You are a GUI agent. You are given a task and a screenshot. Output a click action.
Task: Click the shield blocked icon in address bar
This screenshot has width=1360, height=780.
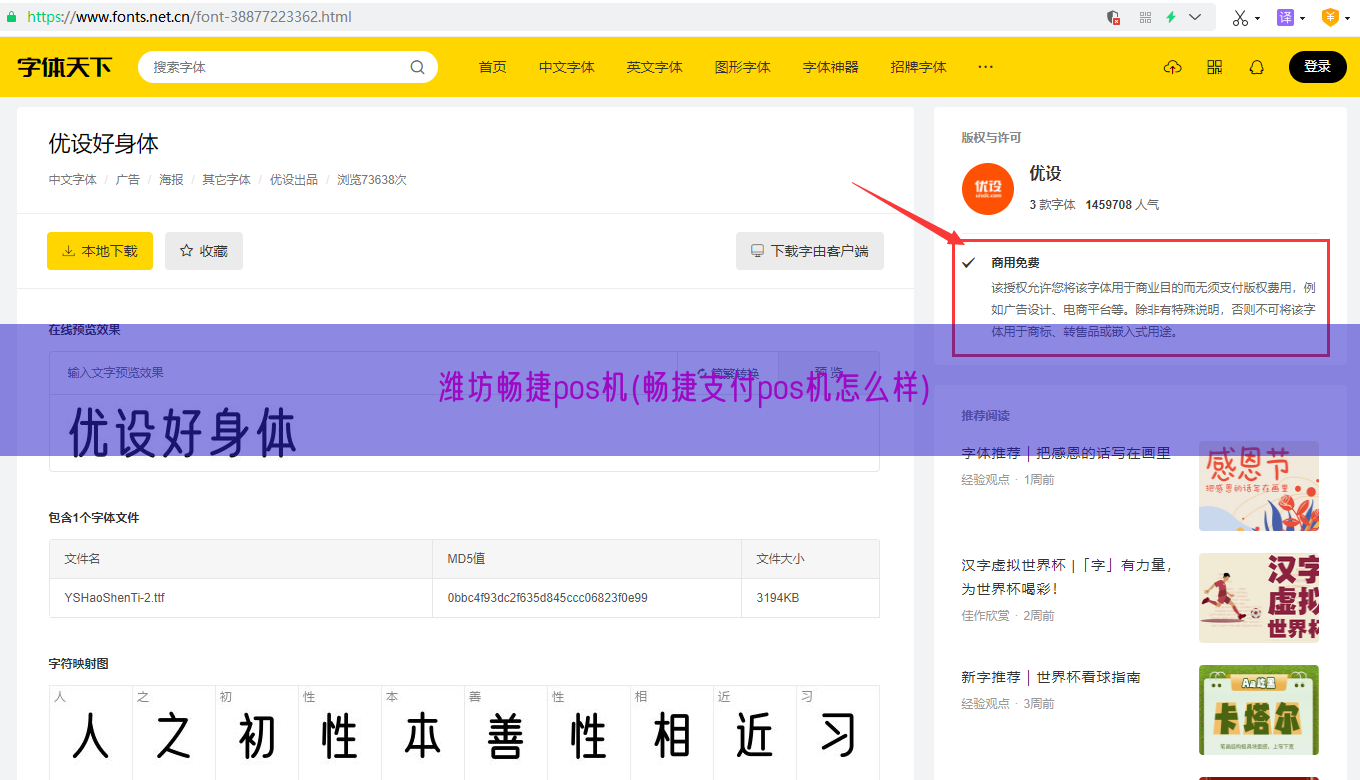click(x=1114, y=17)
